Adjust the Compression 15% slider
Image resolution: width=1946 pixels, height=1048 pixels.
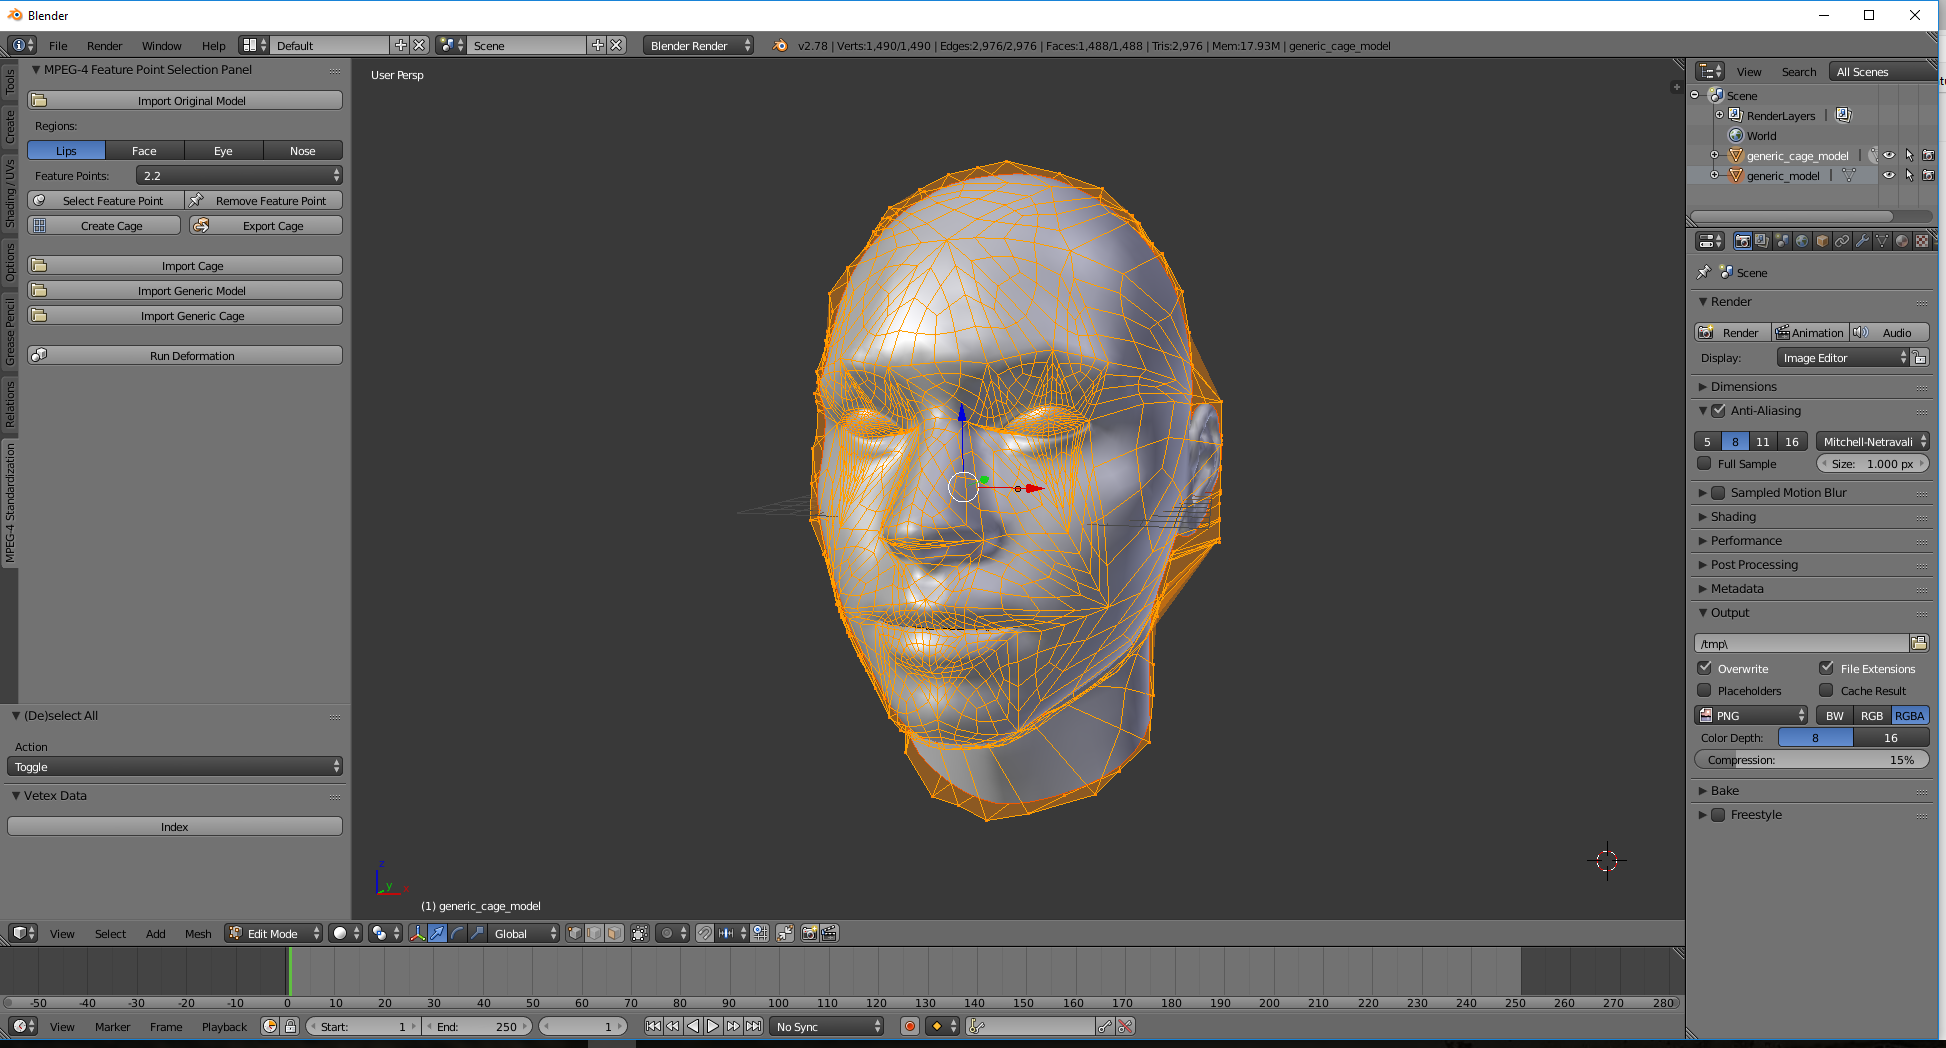(x=1811, y=760)
